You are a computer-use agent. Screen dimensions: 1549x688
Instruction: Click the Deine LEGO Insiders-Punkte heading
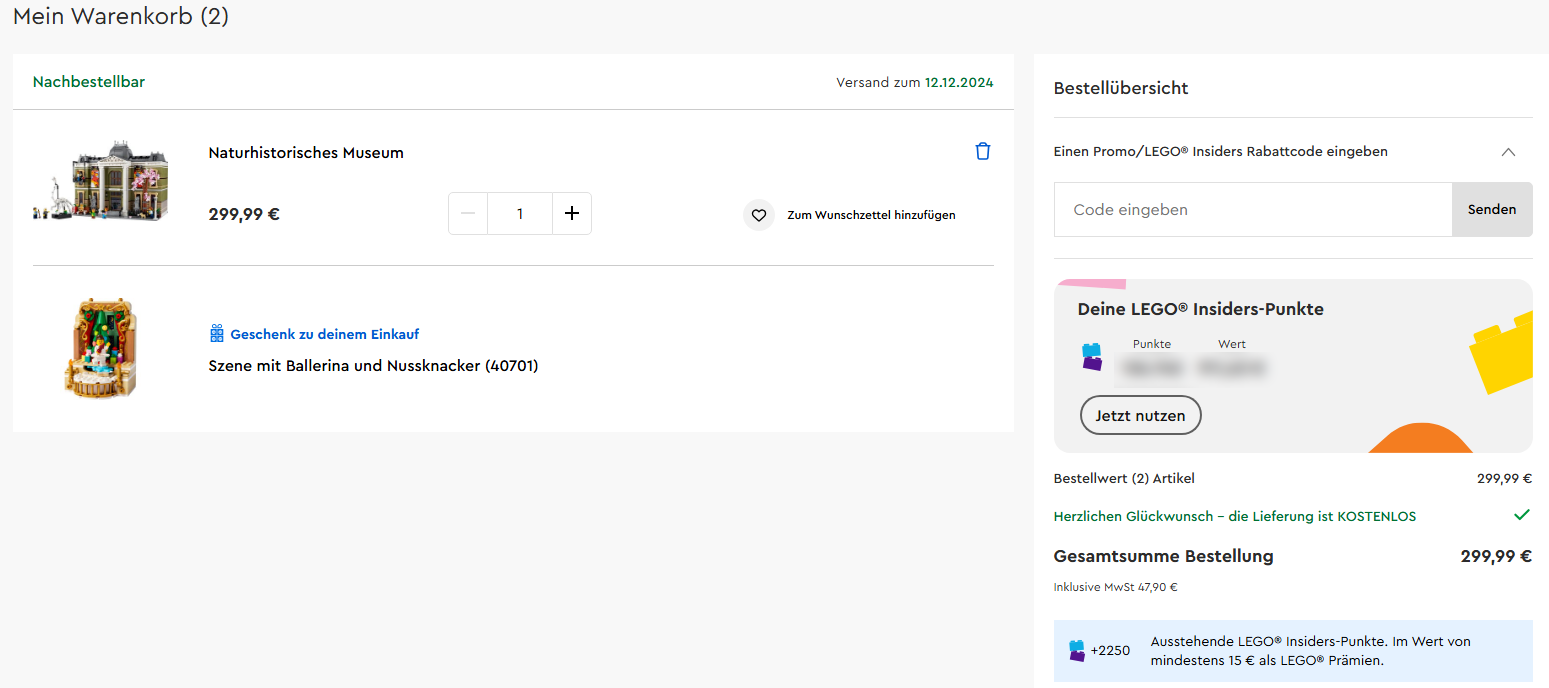coord(1201,309)
